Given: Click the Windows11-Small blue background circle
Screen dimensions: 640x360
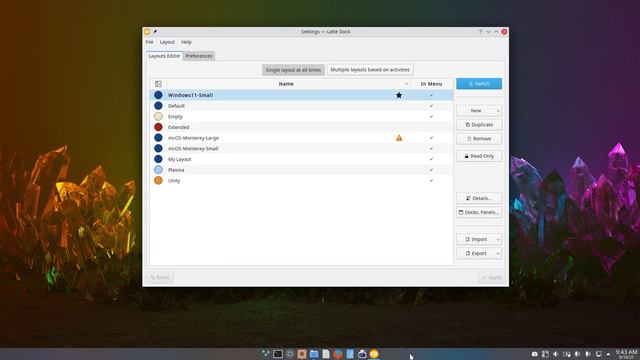Looking at the screenshot, I should pos(158,95).
